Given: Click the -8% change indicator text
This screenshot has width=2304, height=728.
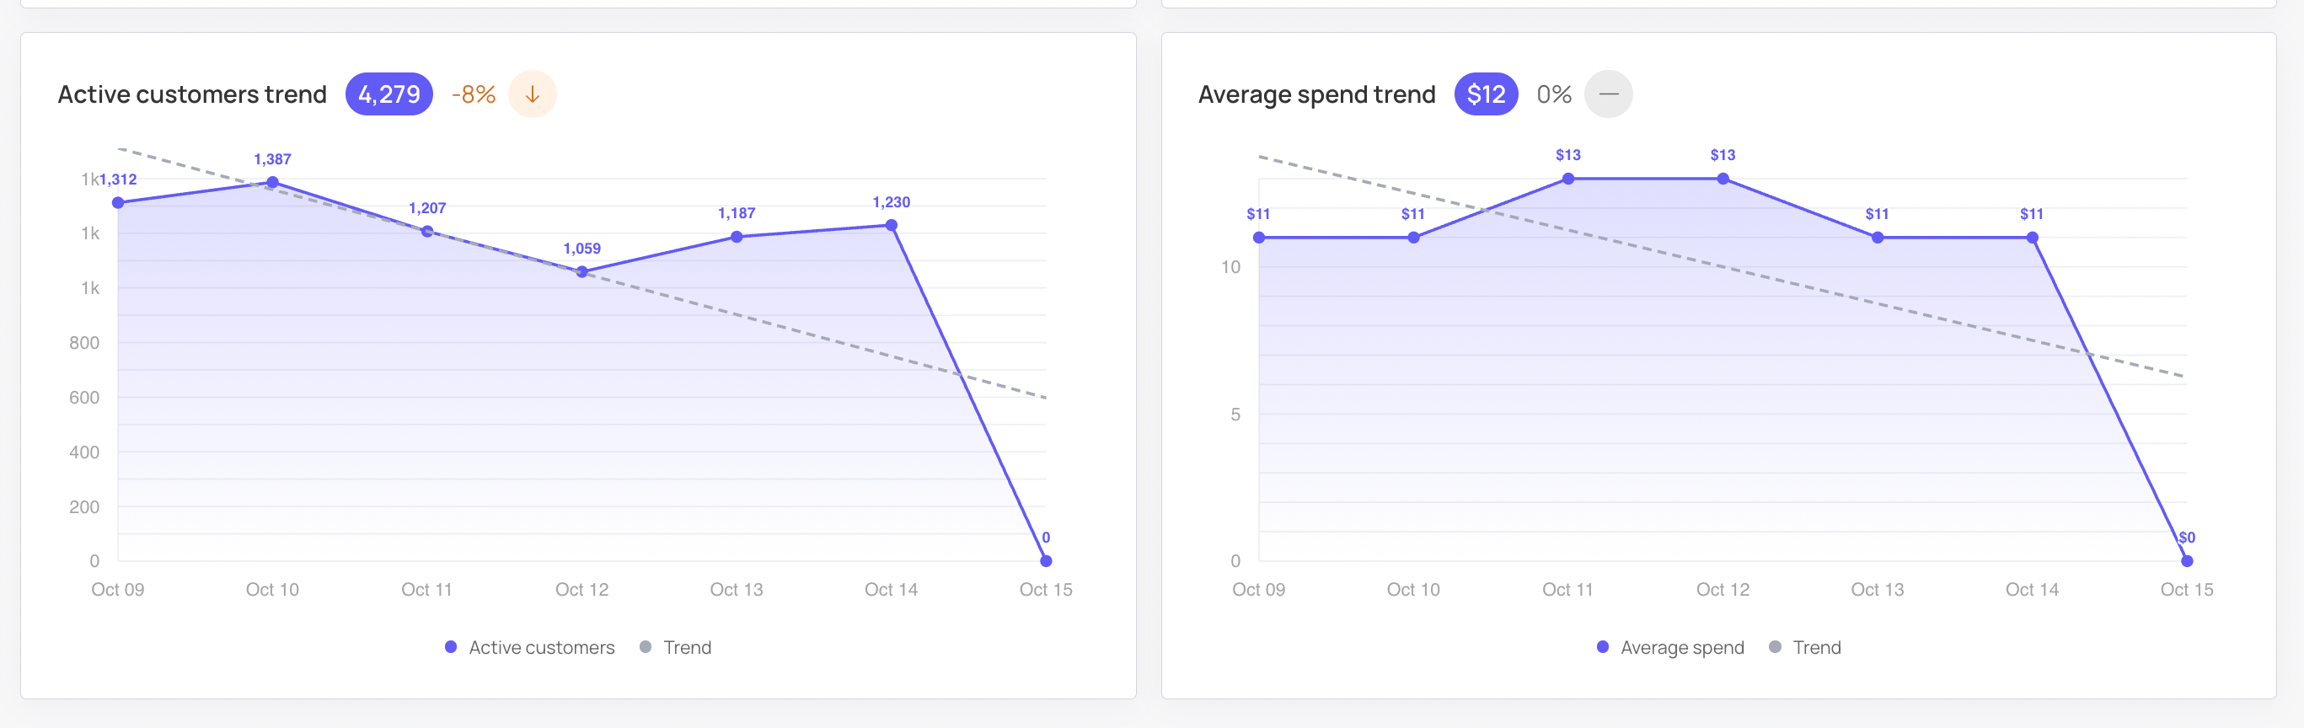Looking at the screenshot, I should [x=474, y=95].
